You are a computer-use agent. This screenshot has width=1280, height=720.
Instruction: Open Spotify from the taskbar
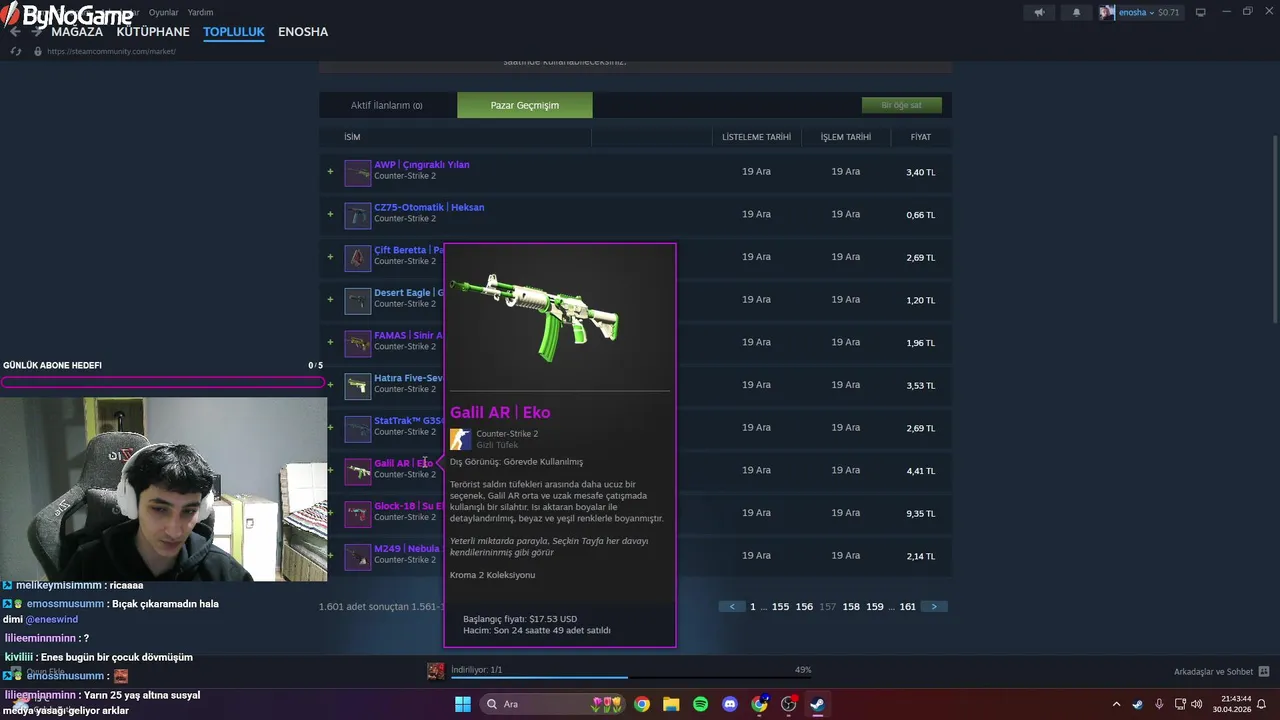click(701, 704)
